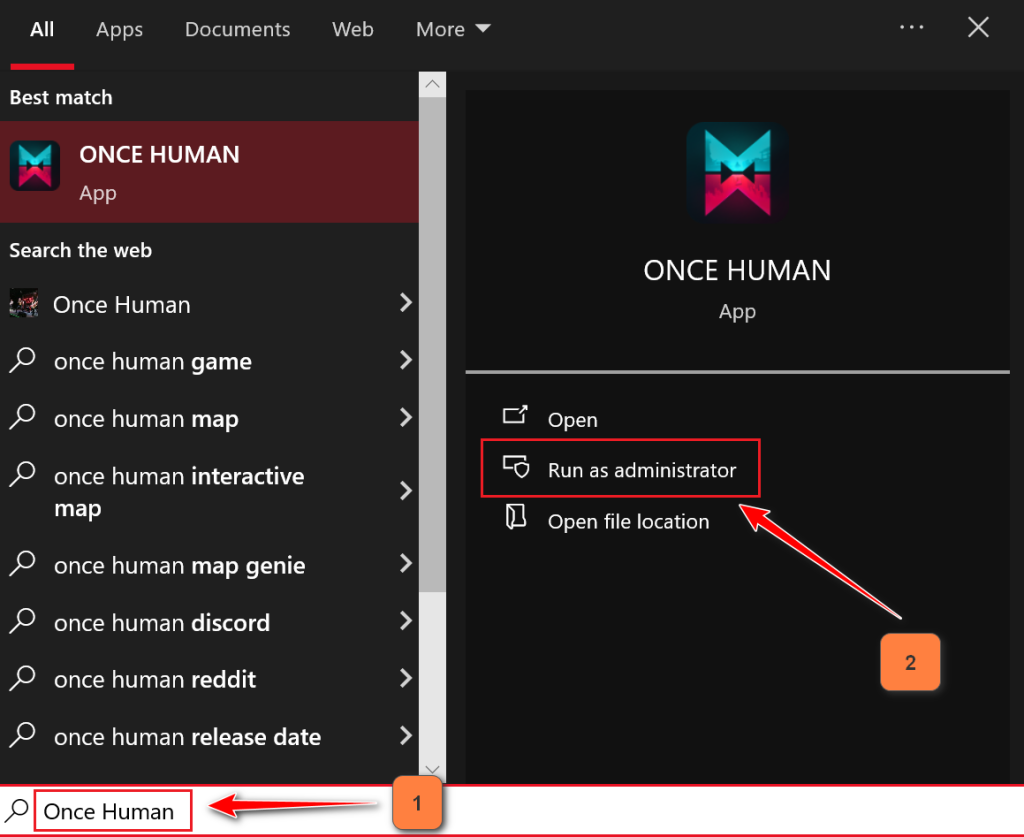Screen dimensions: 1024x837
Task: Expand the More filter dropdown
Action: pos(453,29)
